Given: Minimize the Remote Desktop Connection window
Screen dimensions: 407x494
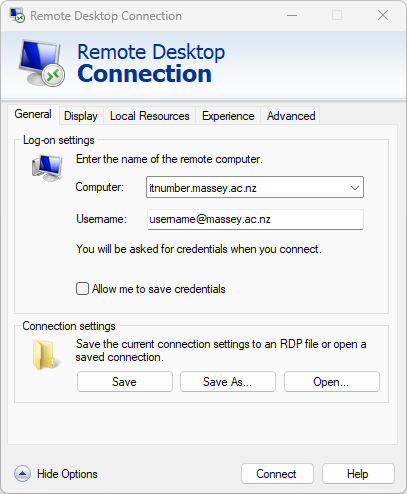Looking at the screenshot, I should [x=292, y=15].
